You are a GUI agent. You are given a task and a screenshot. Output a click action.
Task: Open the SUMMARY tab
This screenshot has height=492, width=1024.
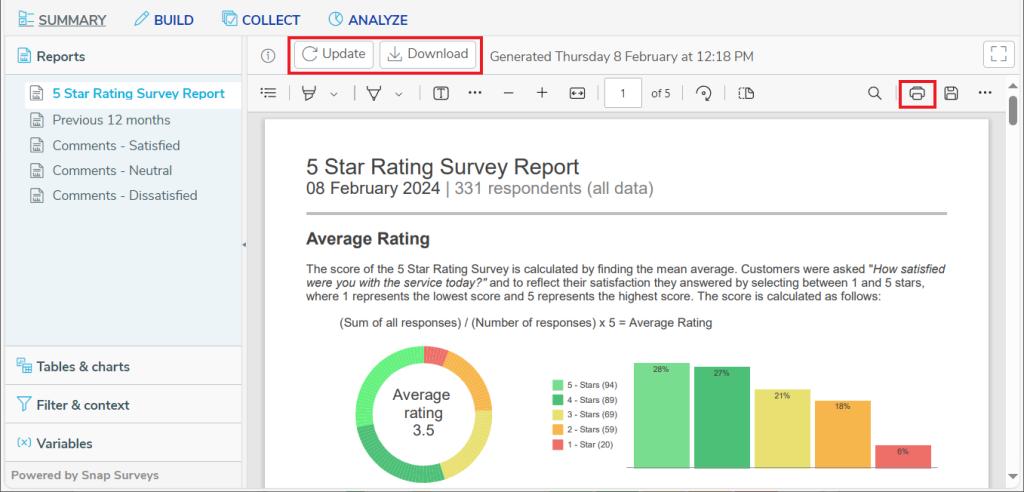click(62, 20)
